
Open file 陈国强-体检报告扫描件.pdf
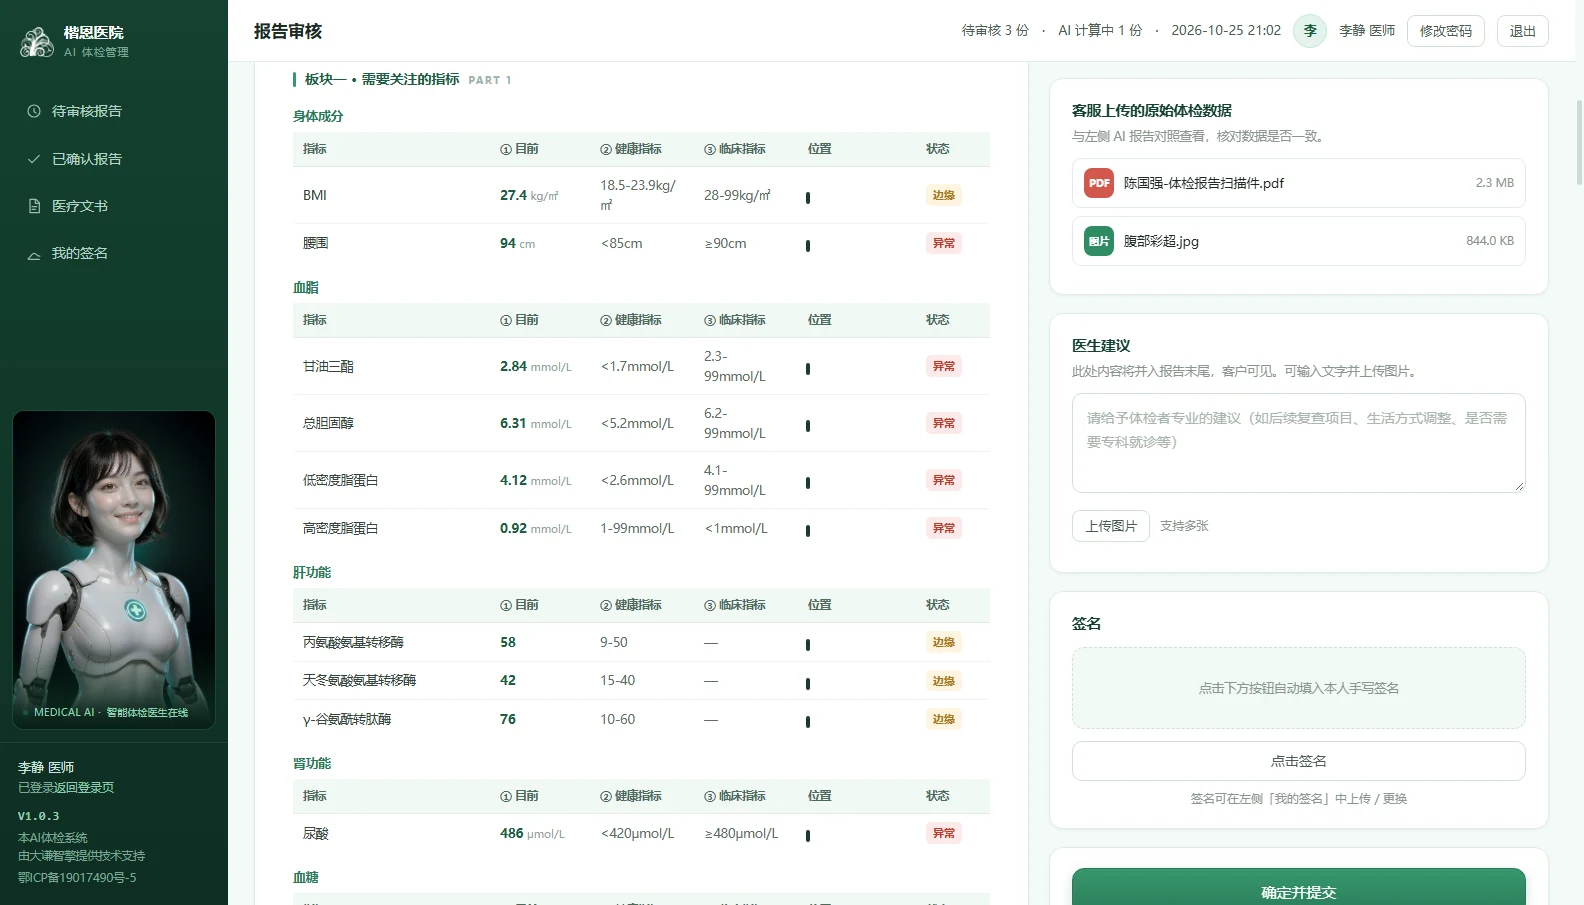[1299, 183]
